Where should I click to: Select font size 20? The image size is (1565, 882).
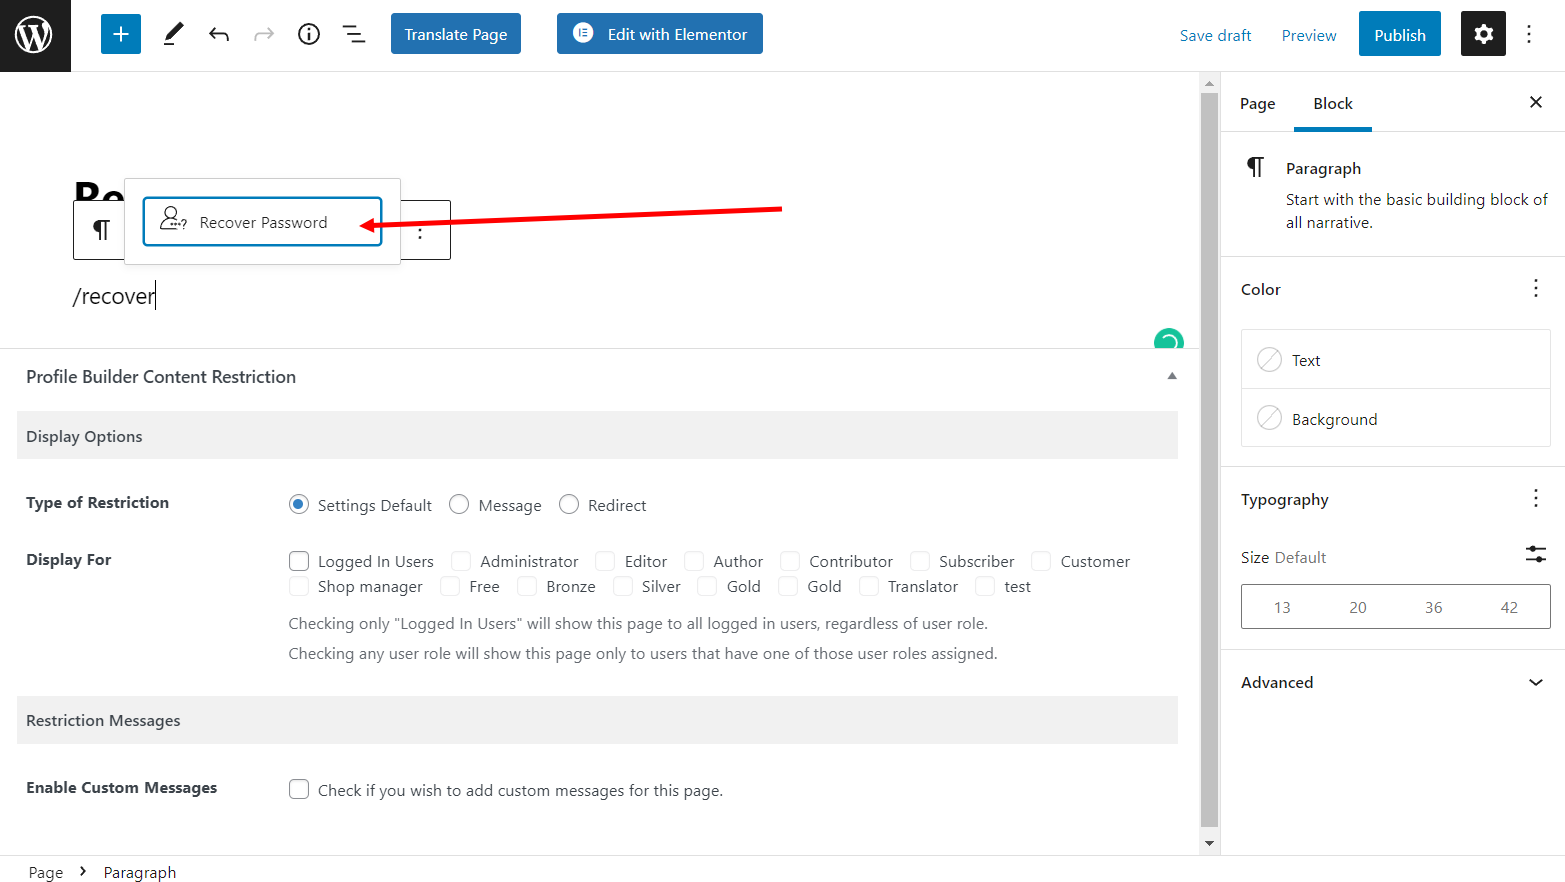[x=1358, y=607]
